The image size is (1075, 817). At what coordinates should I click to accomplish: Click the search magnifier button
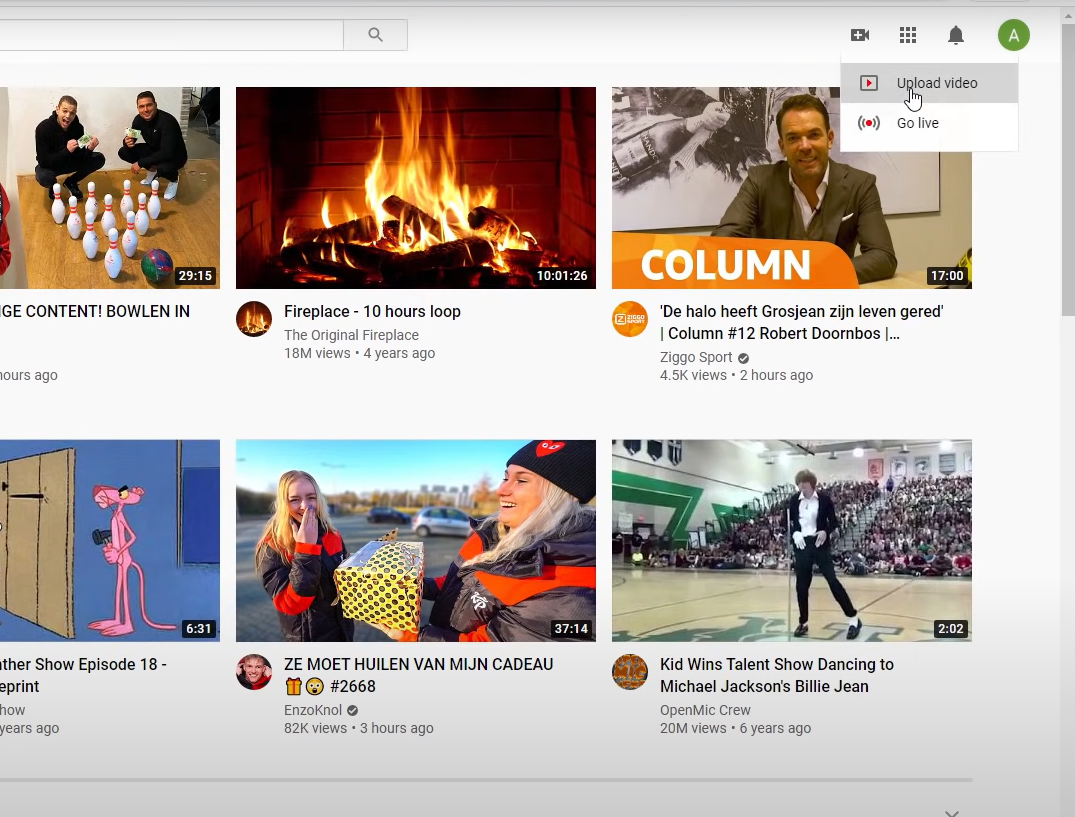375,35
